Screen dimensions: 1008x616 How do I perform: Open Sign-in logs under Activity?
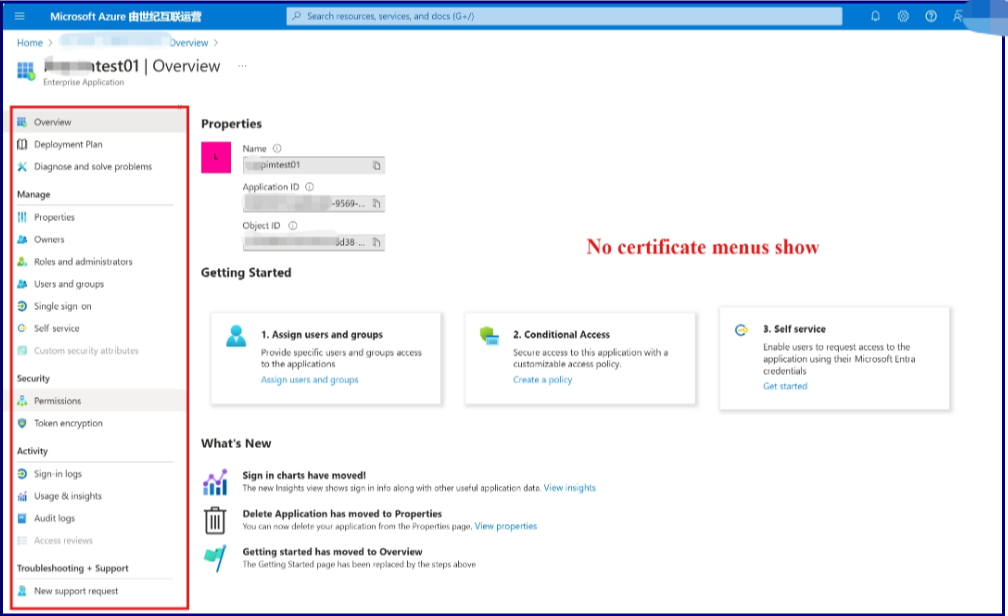pyautogui.click(x=58, y=474)
